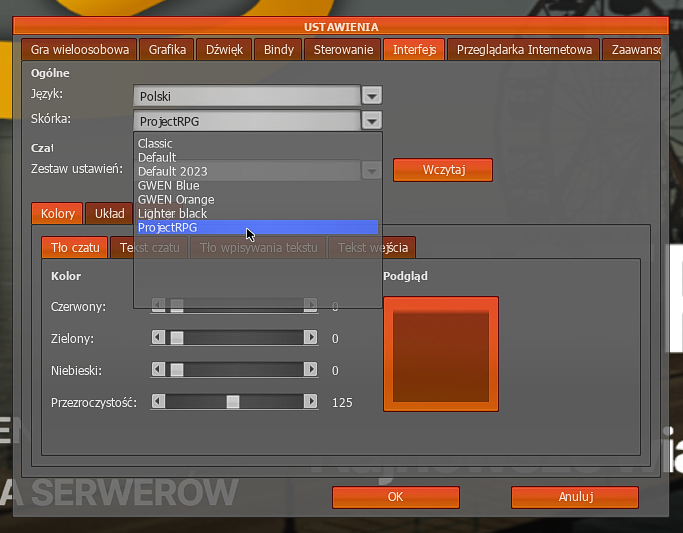Viewport: 683px width, 533px height.
Task: Click Anuluj to cancel
Action: tap(575, 497)
